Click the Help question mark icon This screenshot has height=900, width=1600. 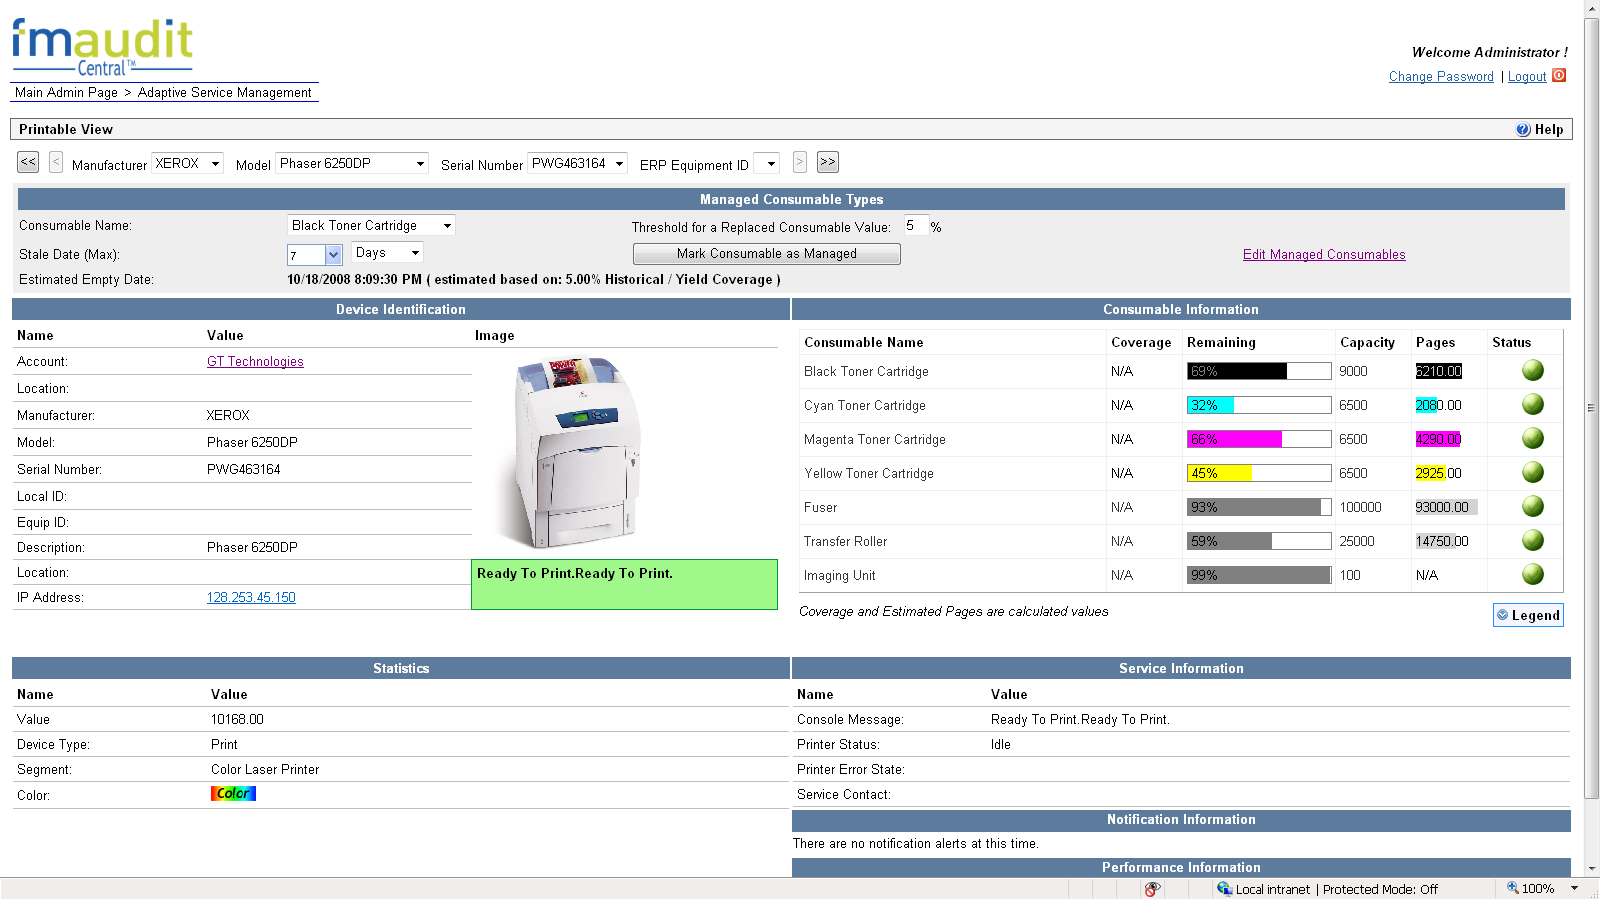pyautogui.click(x=1523, y=130)
